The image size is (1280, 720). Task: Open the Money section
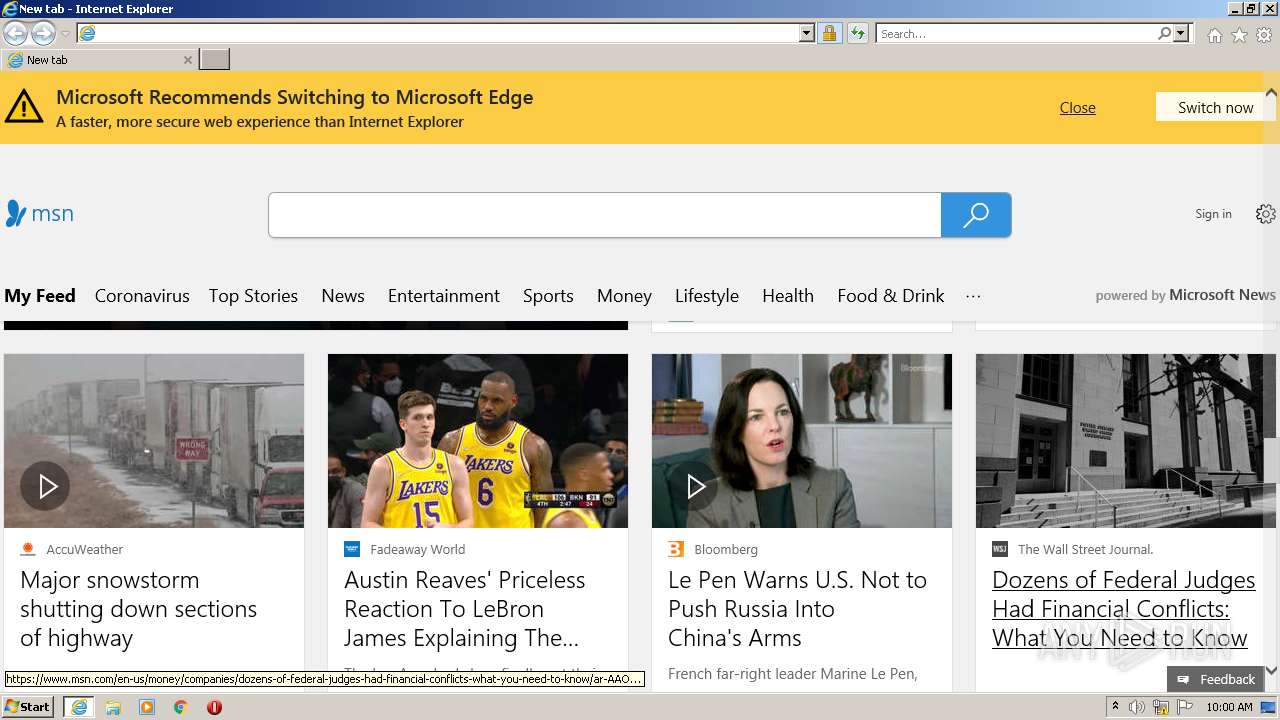pos(624,296)
